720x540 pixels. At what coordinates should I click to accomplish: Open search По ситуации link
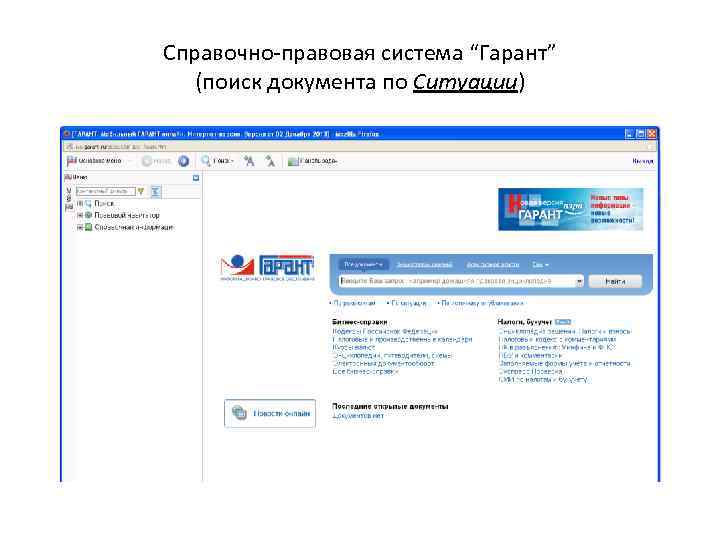coord(409,303)
